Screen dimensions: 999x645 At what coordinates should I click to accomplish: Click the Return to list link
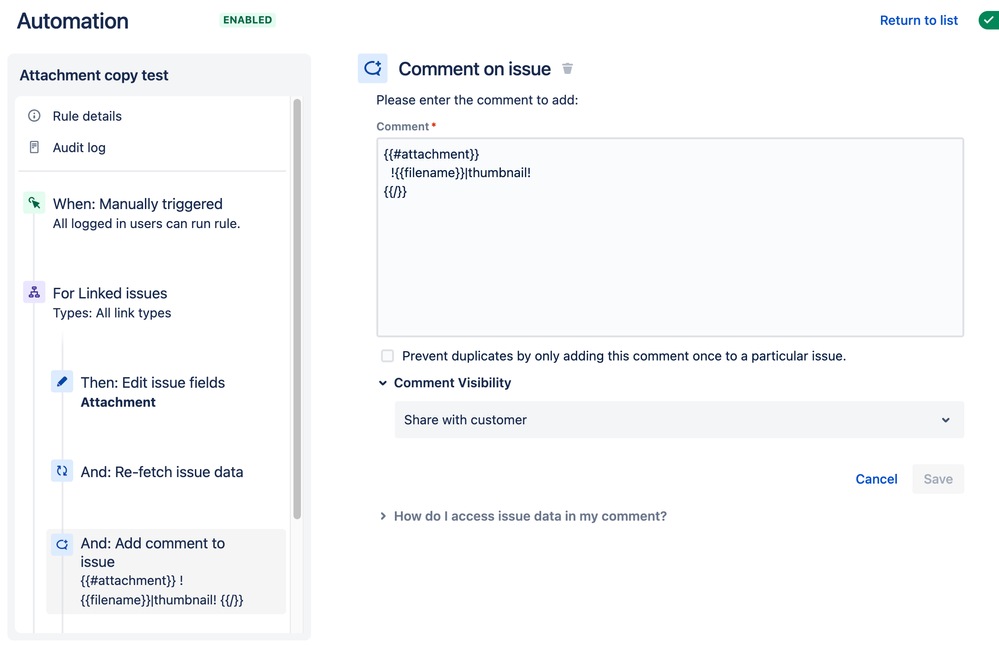(x=919, y=20)
